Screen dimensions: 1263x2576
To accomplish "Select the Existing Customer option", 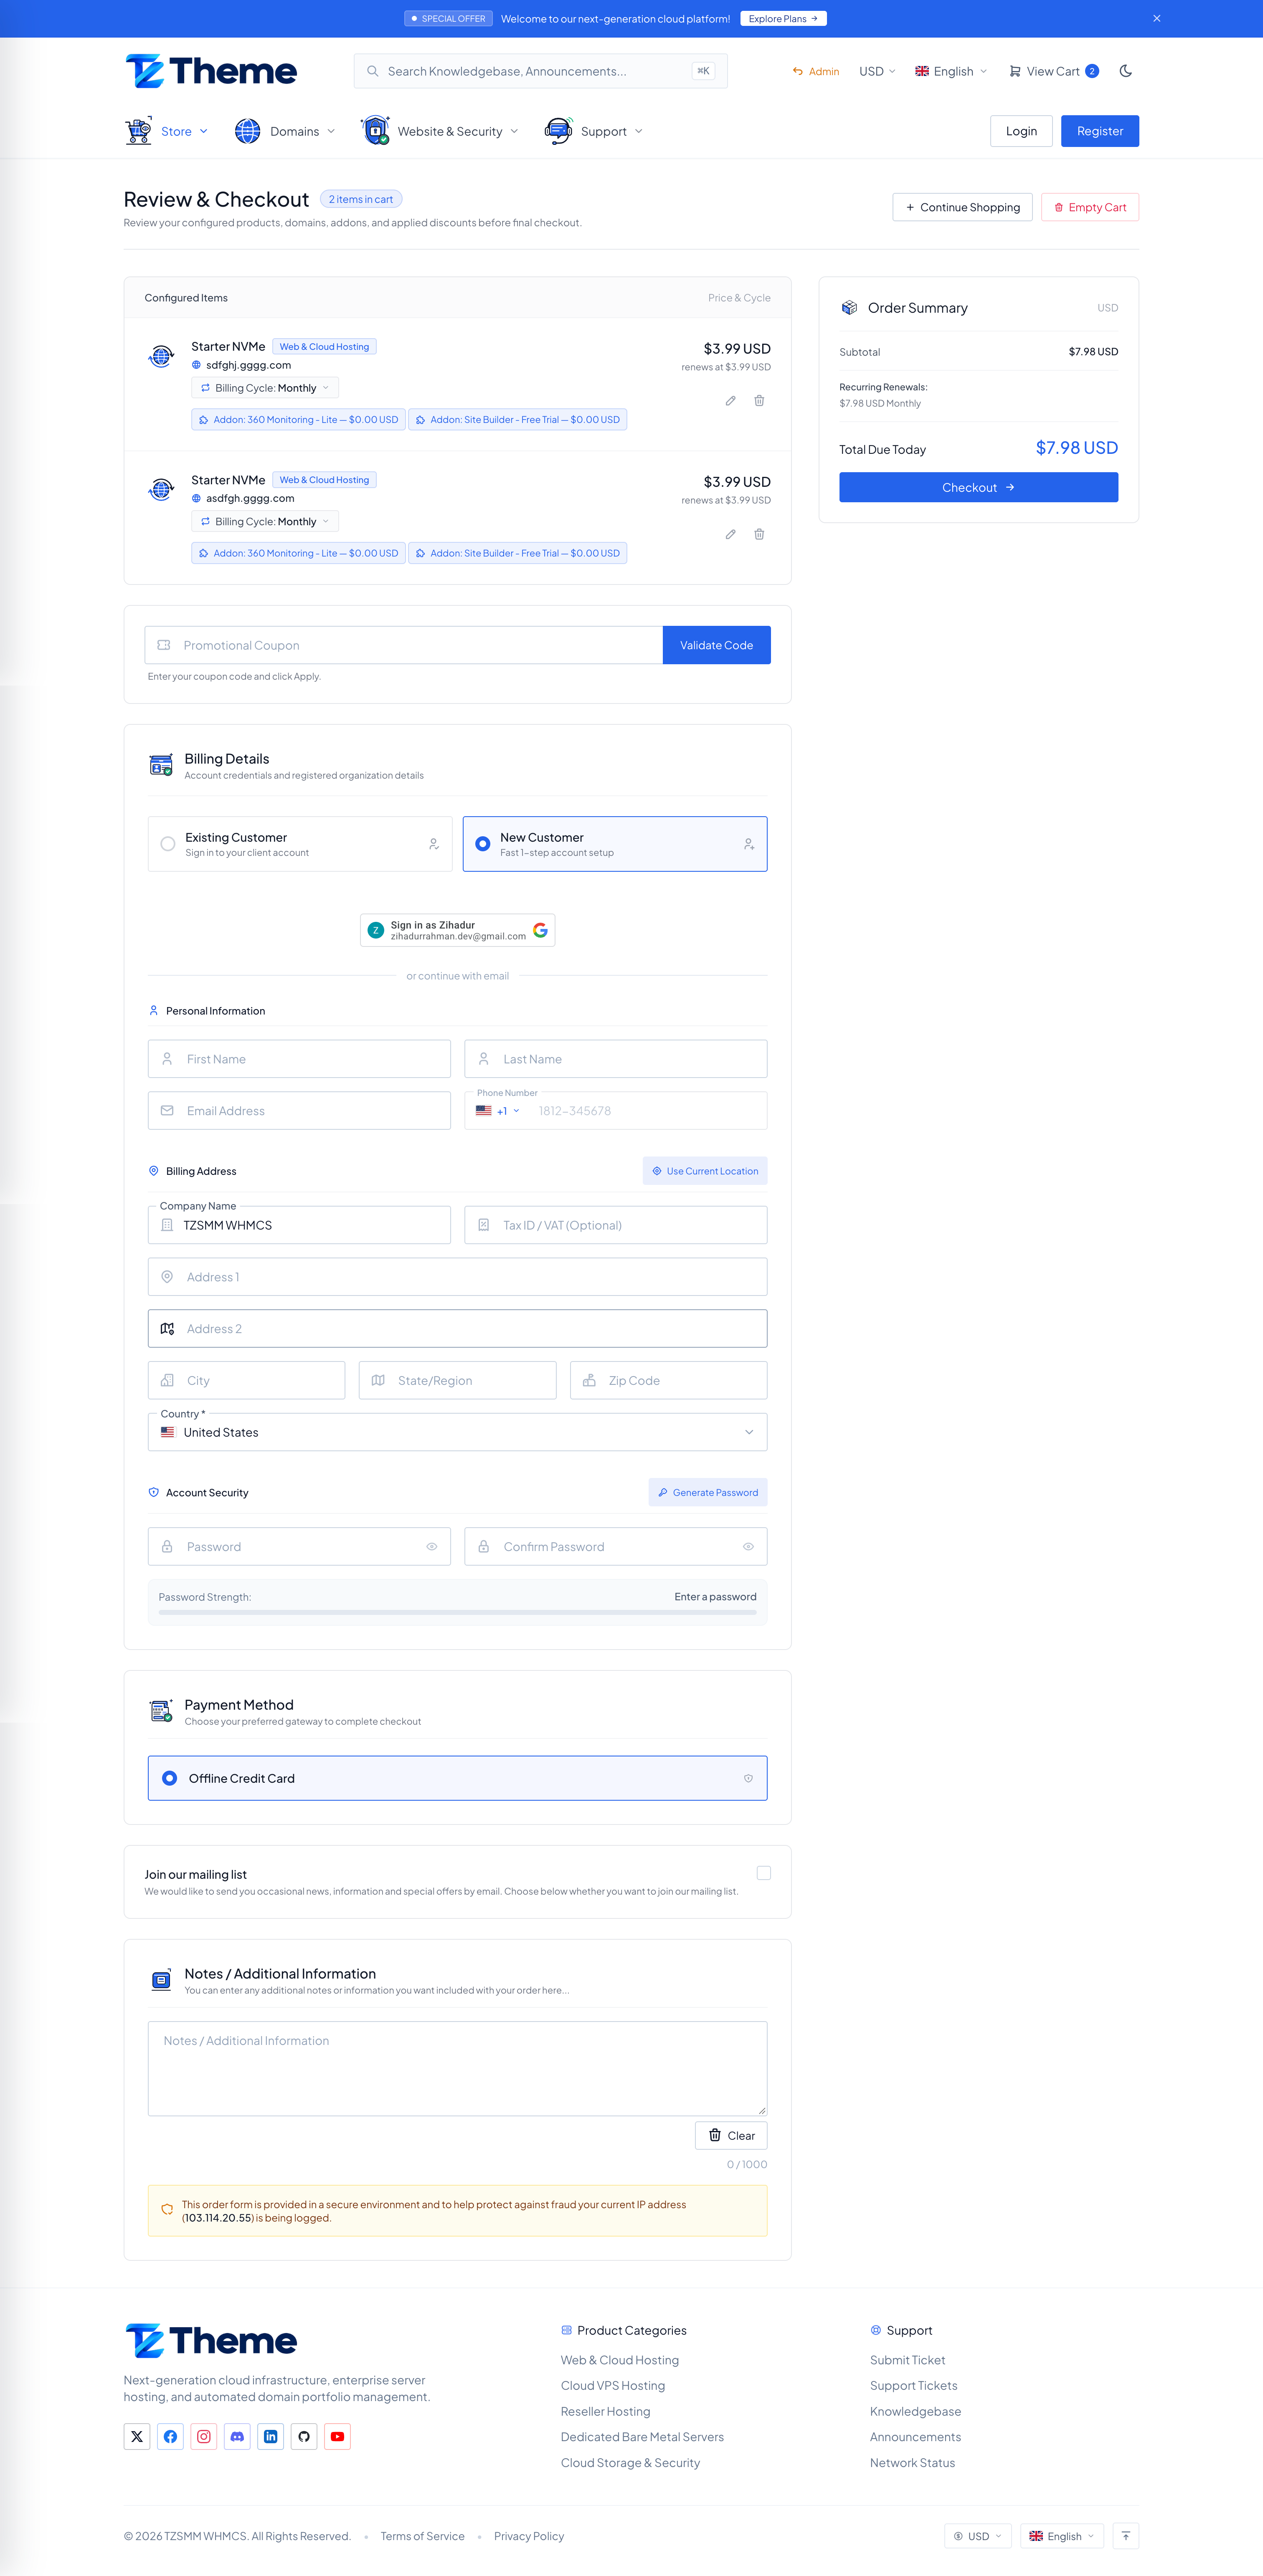I will [300, 844].
